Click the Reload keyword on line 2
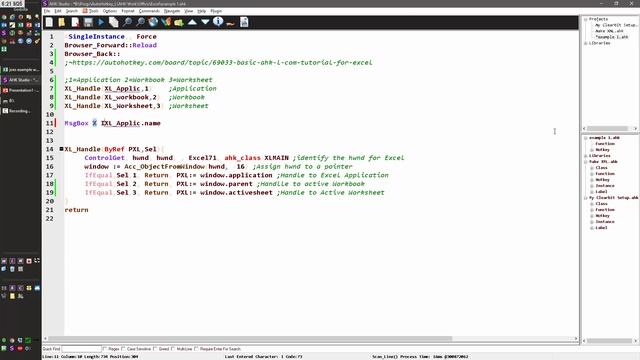 point(144,45)
